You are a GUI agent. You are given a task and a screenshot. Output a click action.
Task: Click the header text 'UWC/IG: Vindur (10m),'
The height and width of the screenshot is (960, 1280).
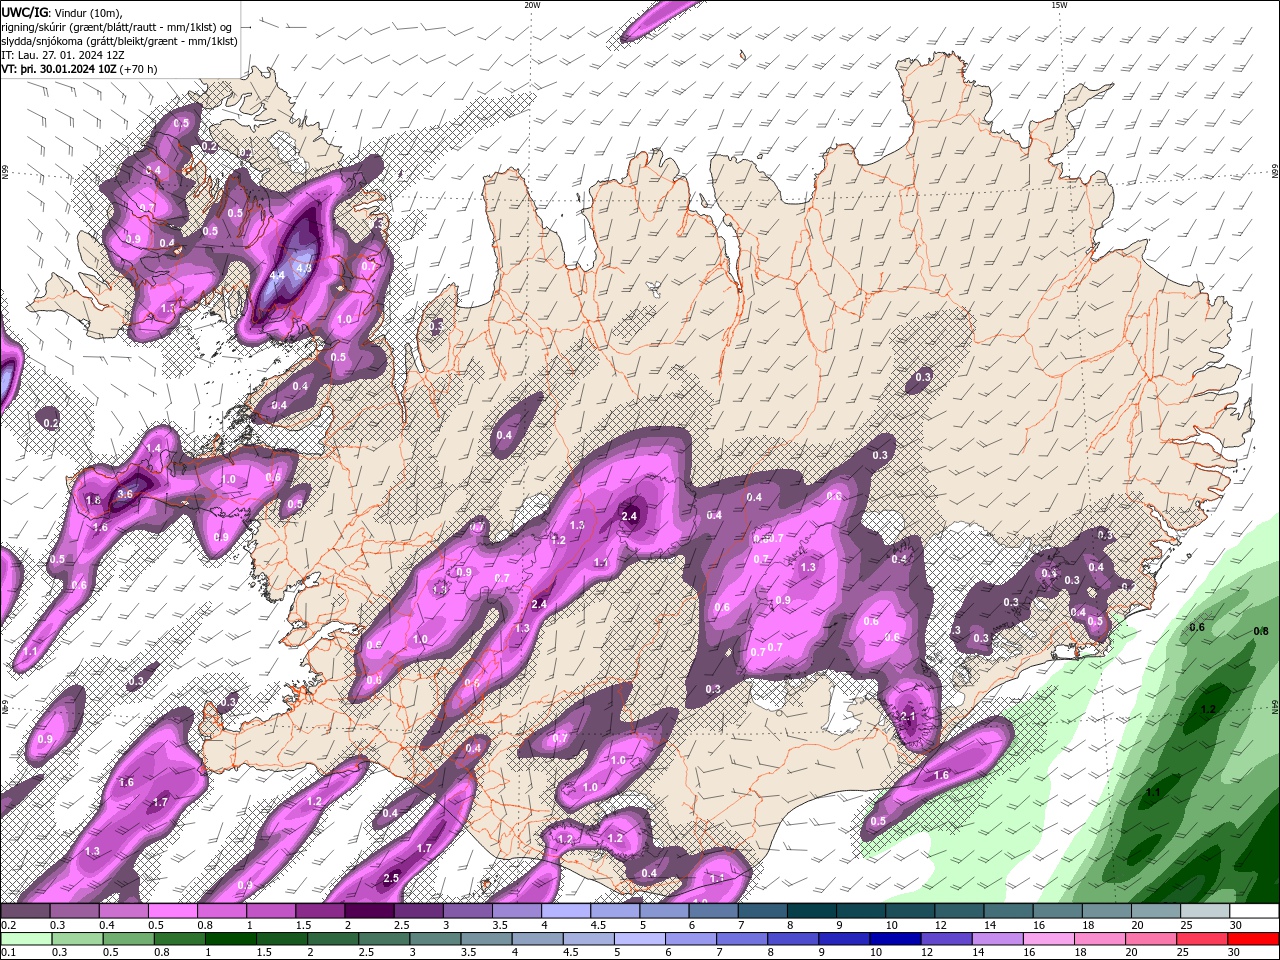point(61,12)
